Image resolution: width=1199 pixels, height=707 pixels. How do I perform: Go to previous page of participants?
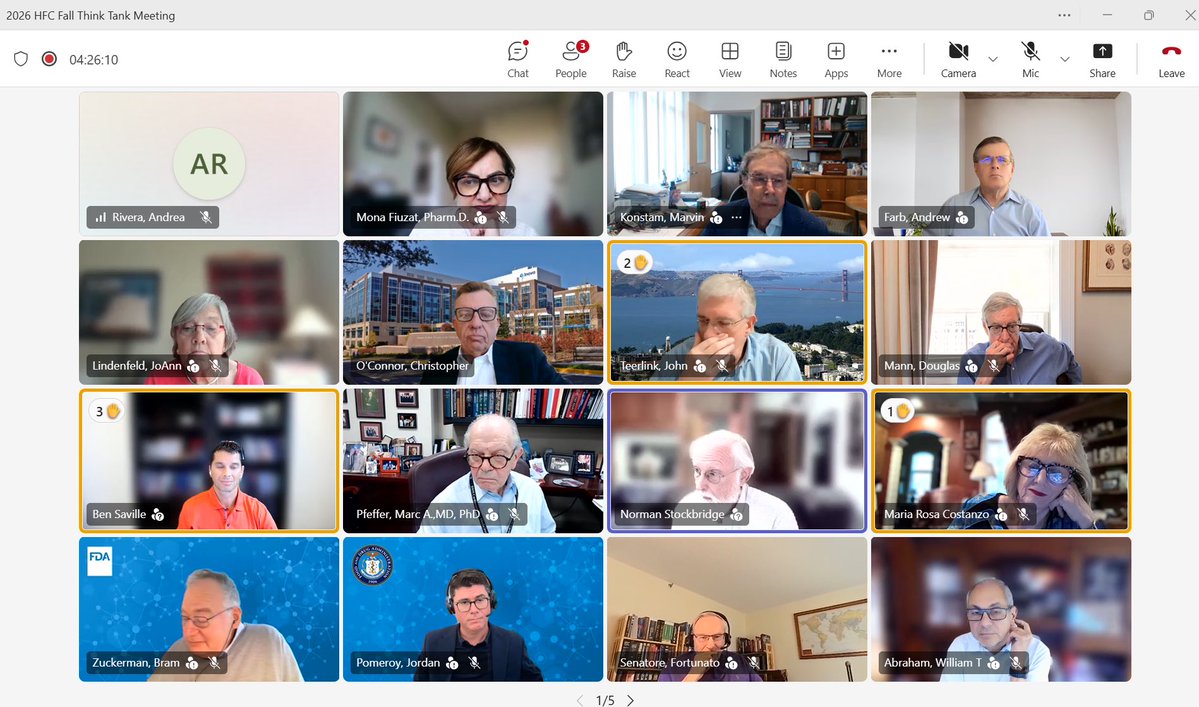click(x=580, y=700)
